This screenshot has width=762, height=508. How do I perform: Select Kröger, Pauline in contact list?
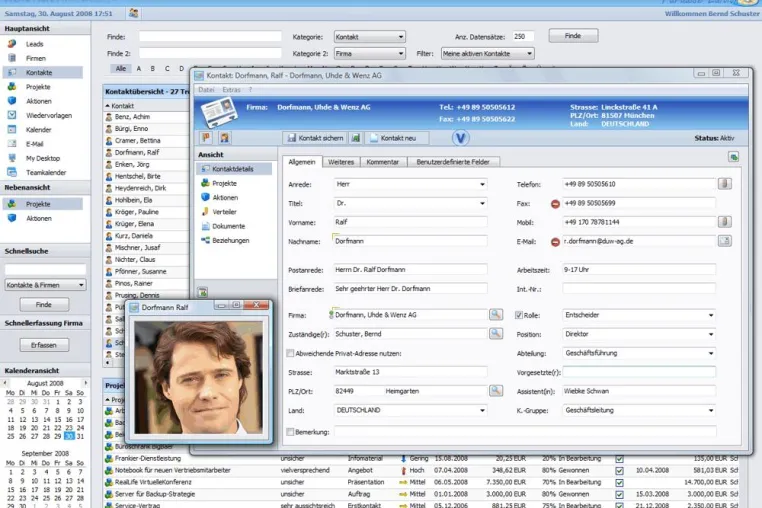coord(137,212)
